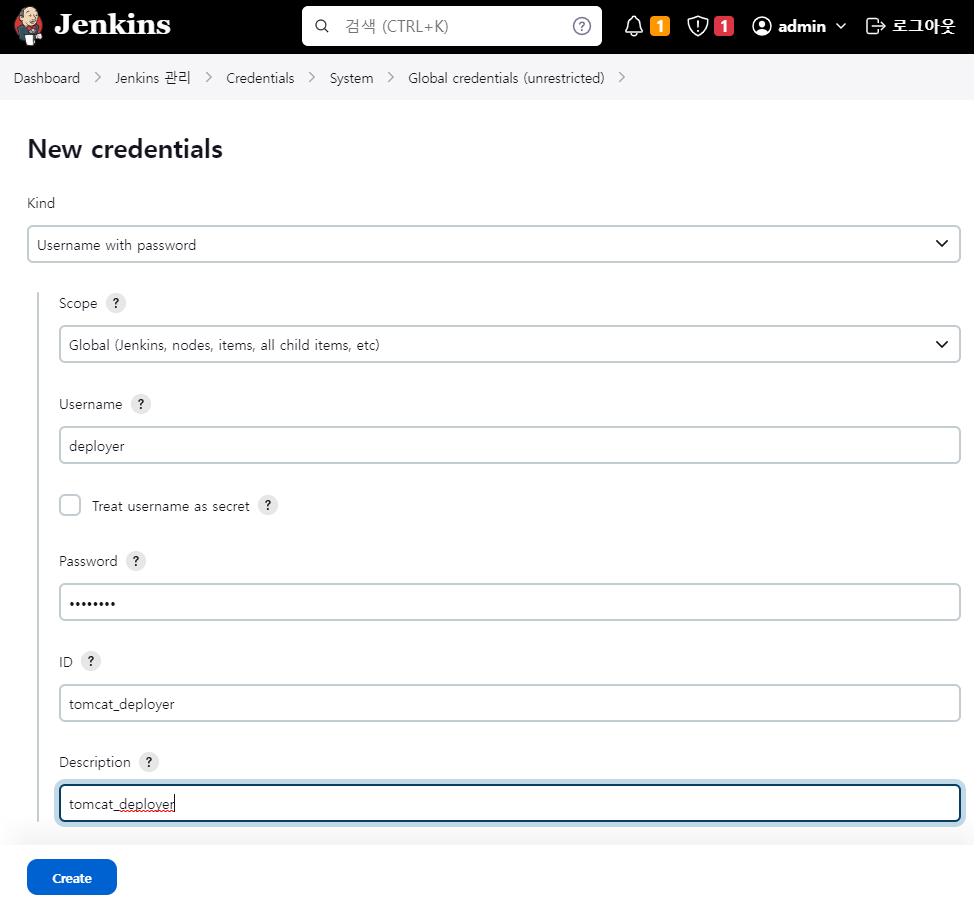974x900 pixels.
Task: Click the orange notification count badge
Action: (660, 26)
